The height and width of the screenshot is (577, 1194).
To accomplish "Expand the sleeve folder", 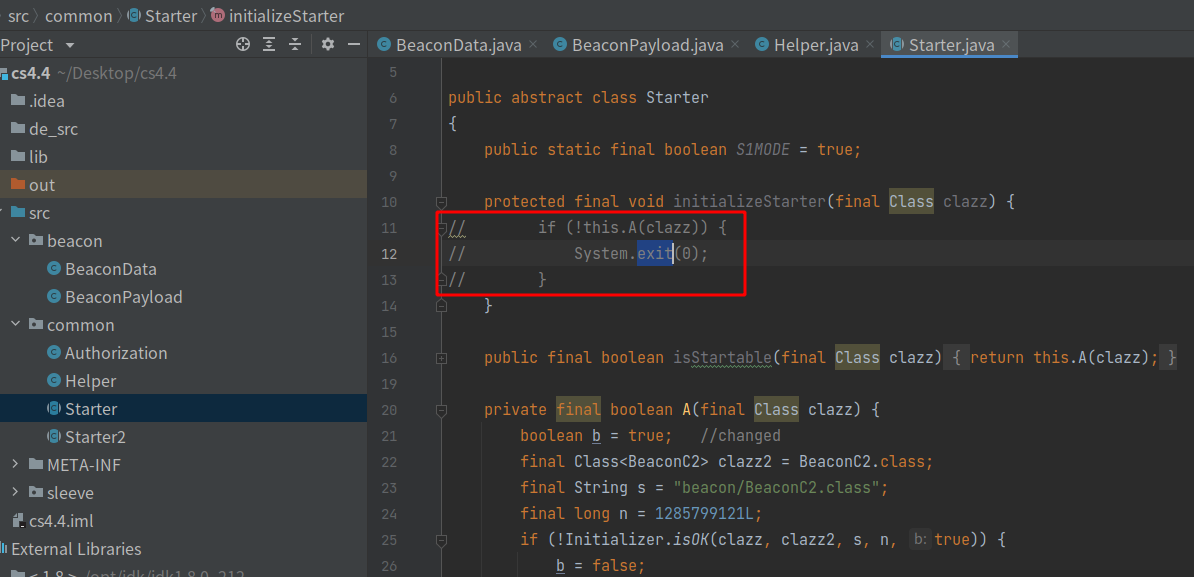I will (15, 493).
